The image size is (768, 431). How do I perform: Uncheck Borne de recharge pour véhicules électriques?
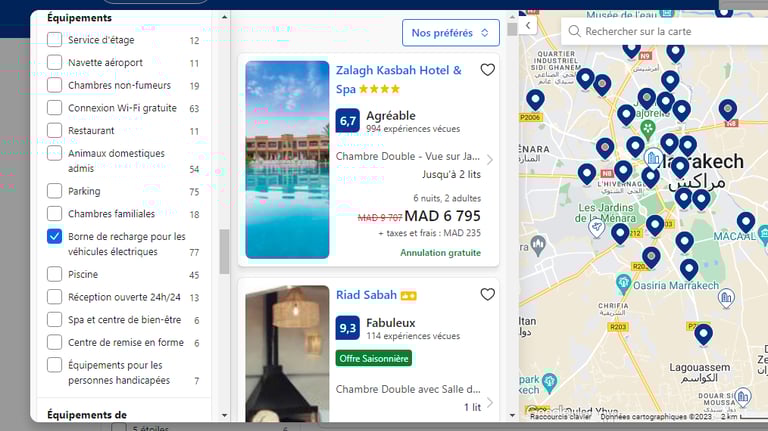(54, 236)
